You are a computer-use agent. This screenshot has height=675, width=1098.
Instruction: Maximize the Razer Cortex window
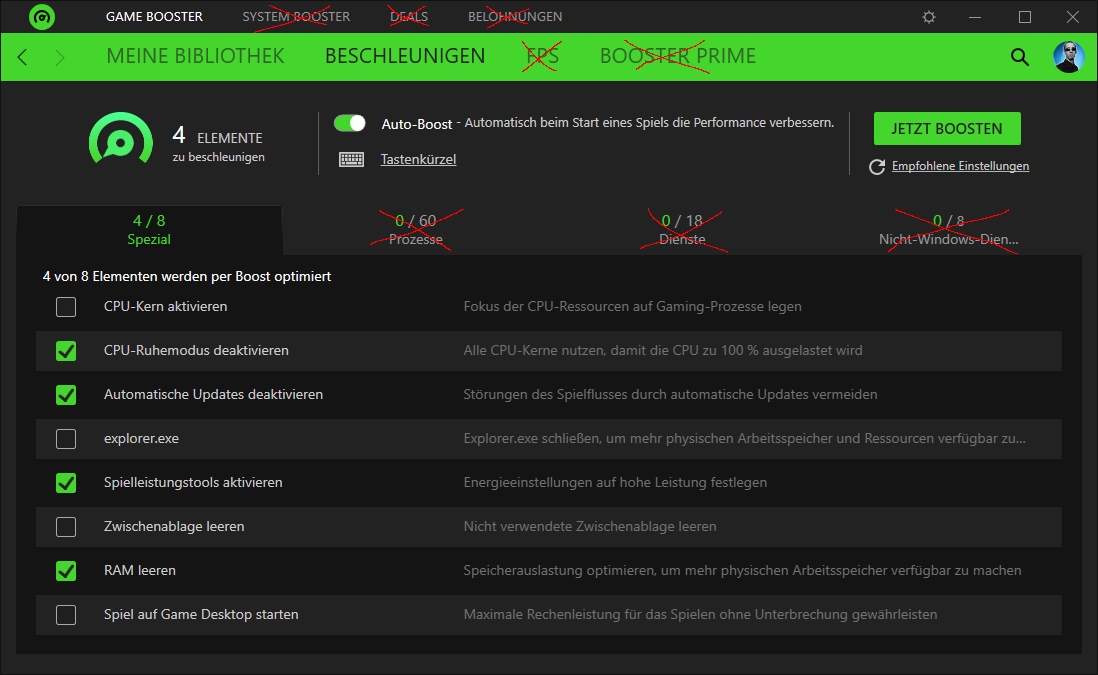tap(1024, 17)
